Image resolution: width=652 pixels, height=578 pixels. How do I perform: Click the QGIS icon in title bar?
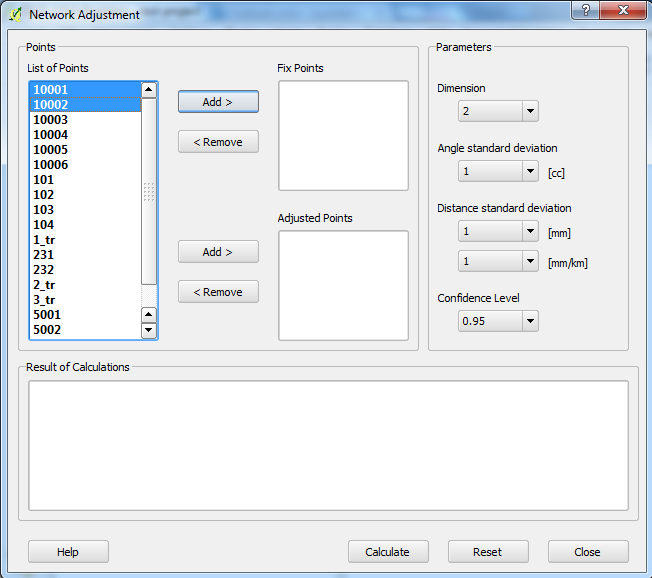point(14,15)
